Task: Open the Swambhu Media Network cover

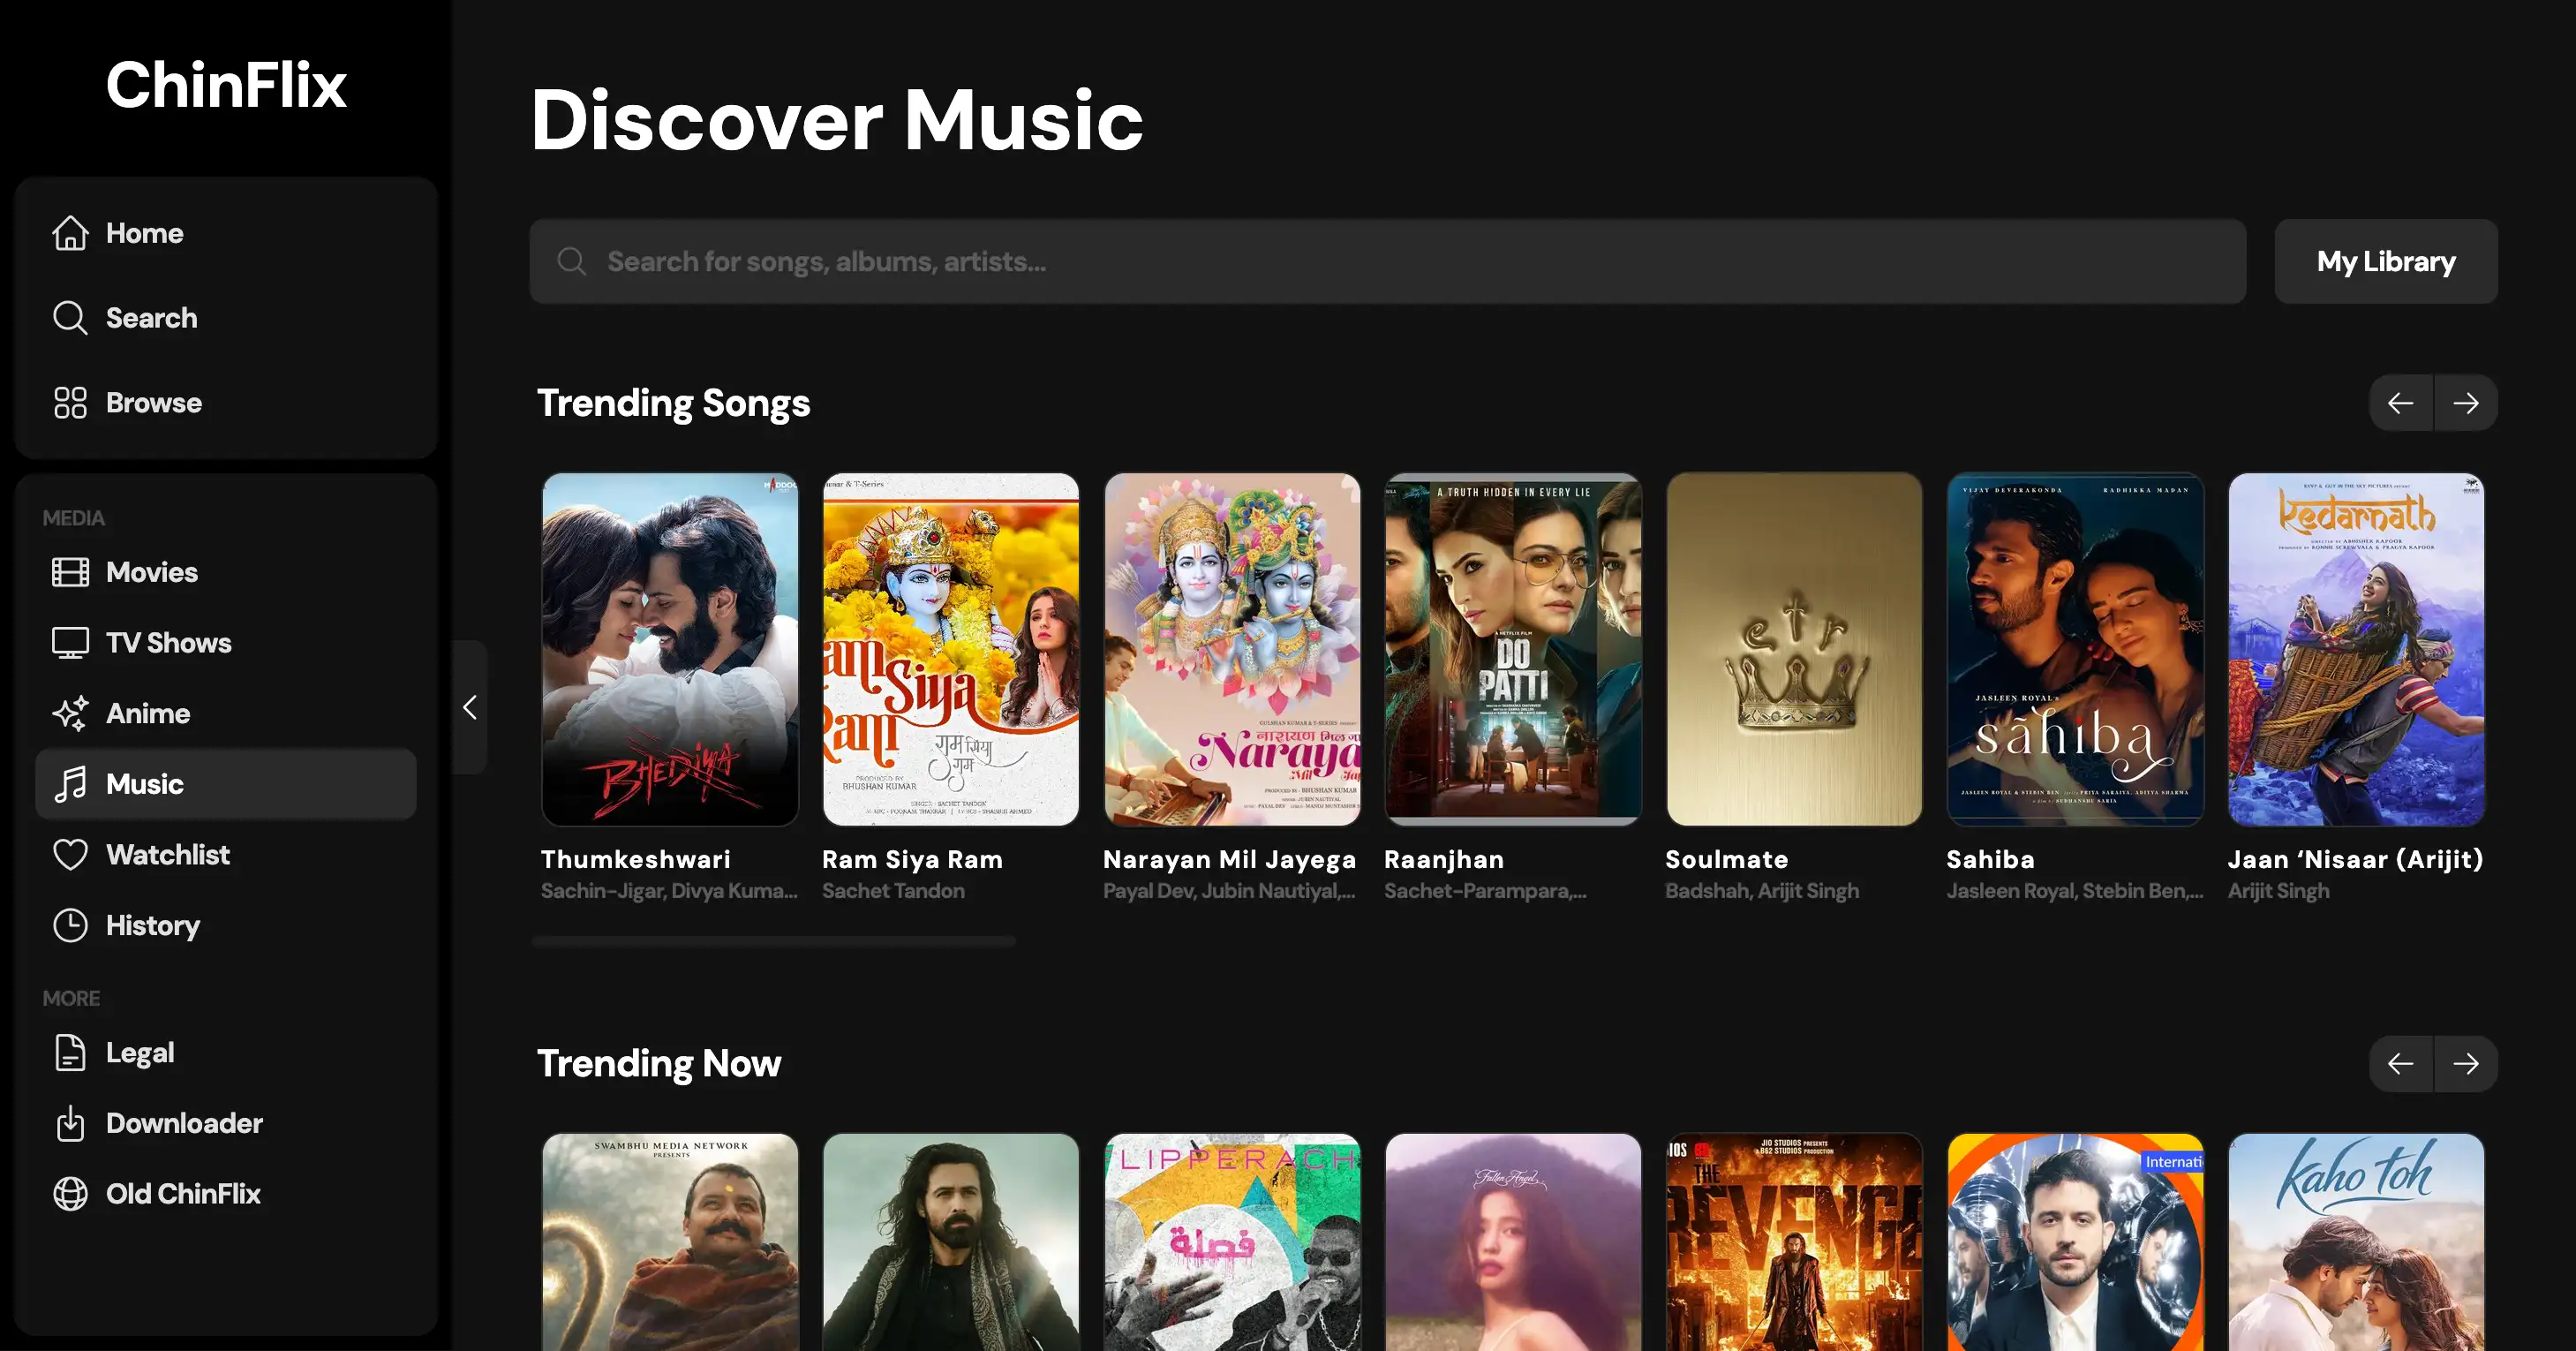Action: click(670, 1242)
